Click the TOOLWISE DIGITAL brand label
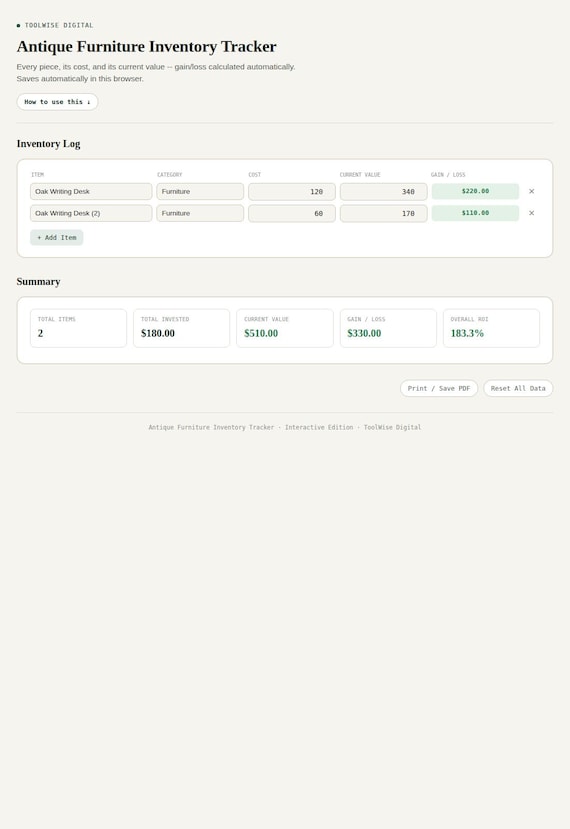The width and height of the screenshot is (570, 829). [x=59, y=25]
